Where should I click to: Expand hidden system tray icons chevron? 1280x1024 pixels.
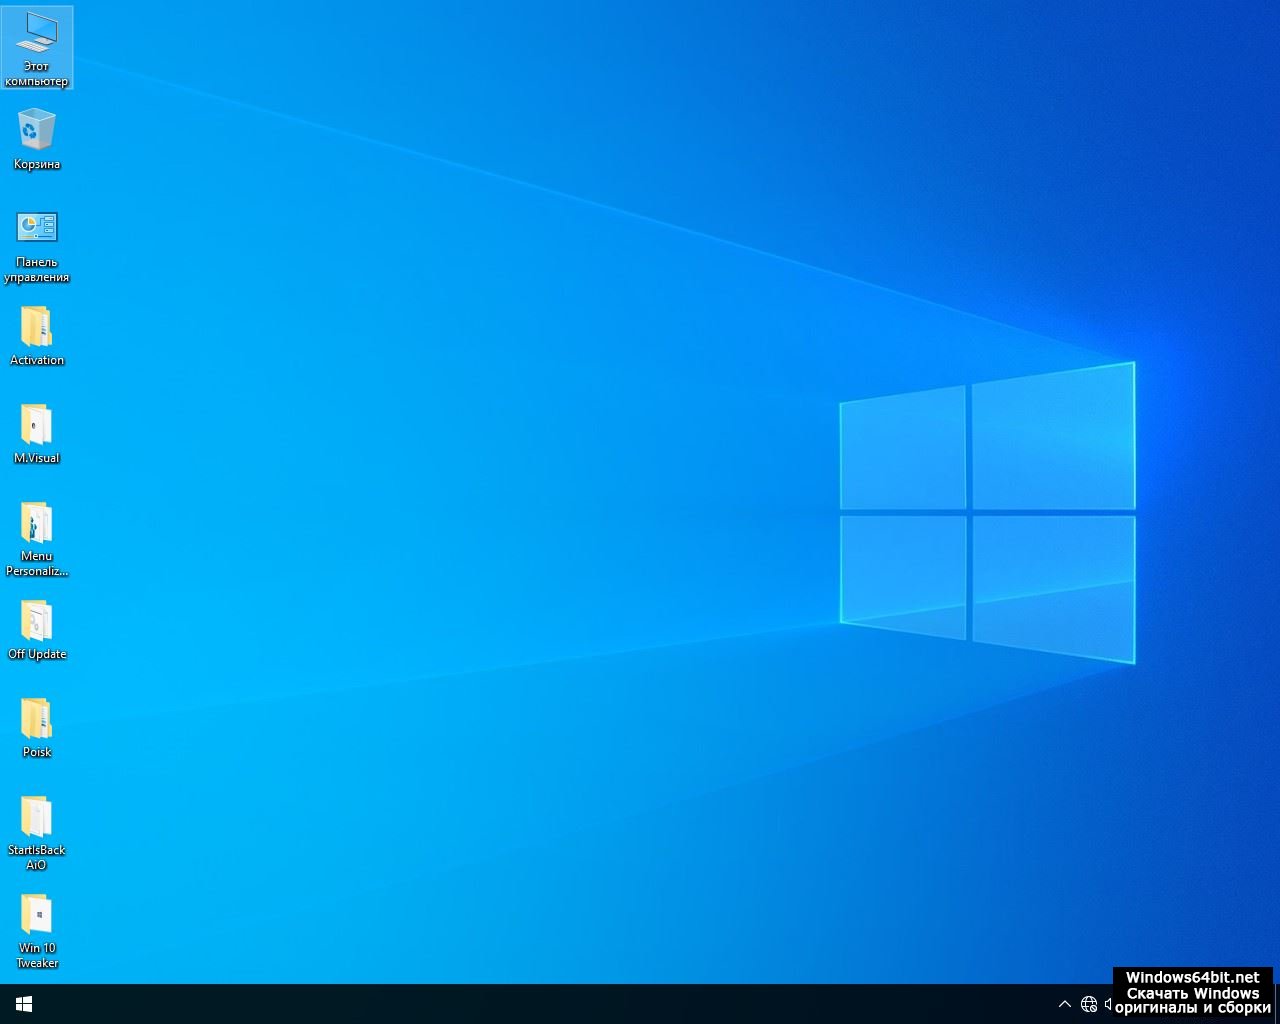(1065, 1004)
